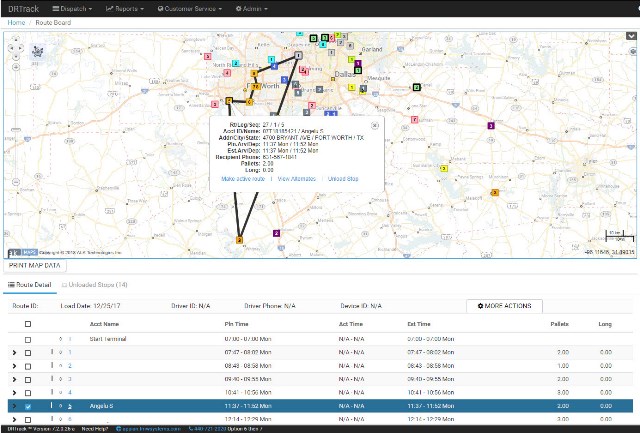
Task: Click the gear icon in More Actions
Action: coord(482,305)
